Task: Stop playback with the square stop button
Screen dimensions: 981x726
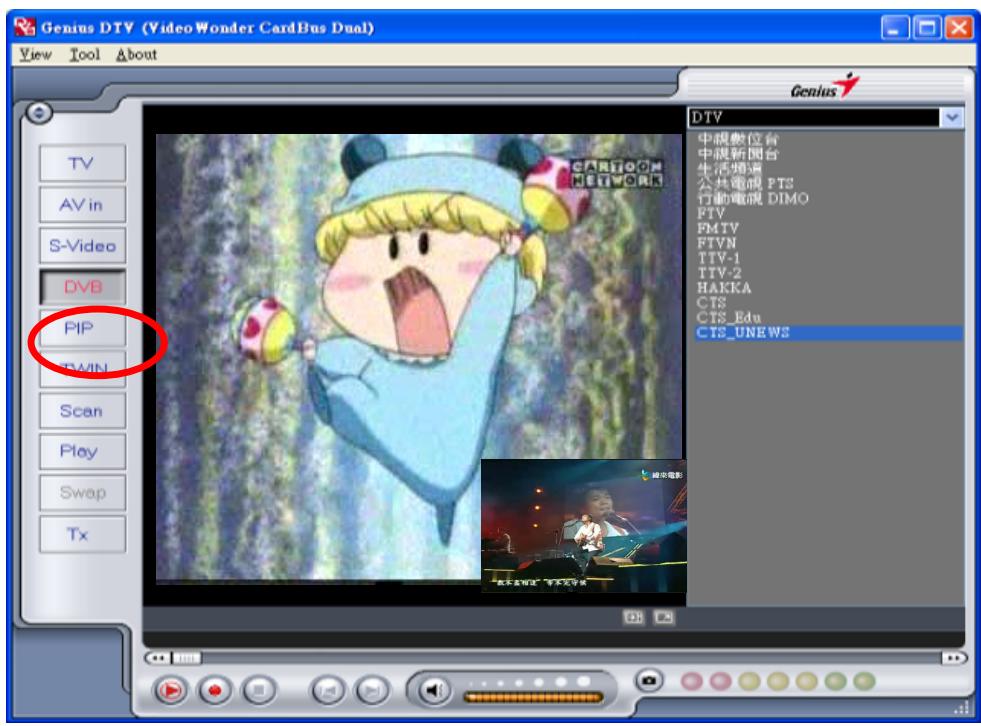Action: (259, 690)
